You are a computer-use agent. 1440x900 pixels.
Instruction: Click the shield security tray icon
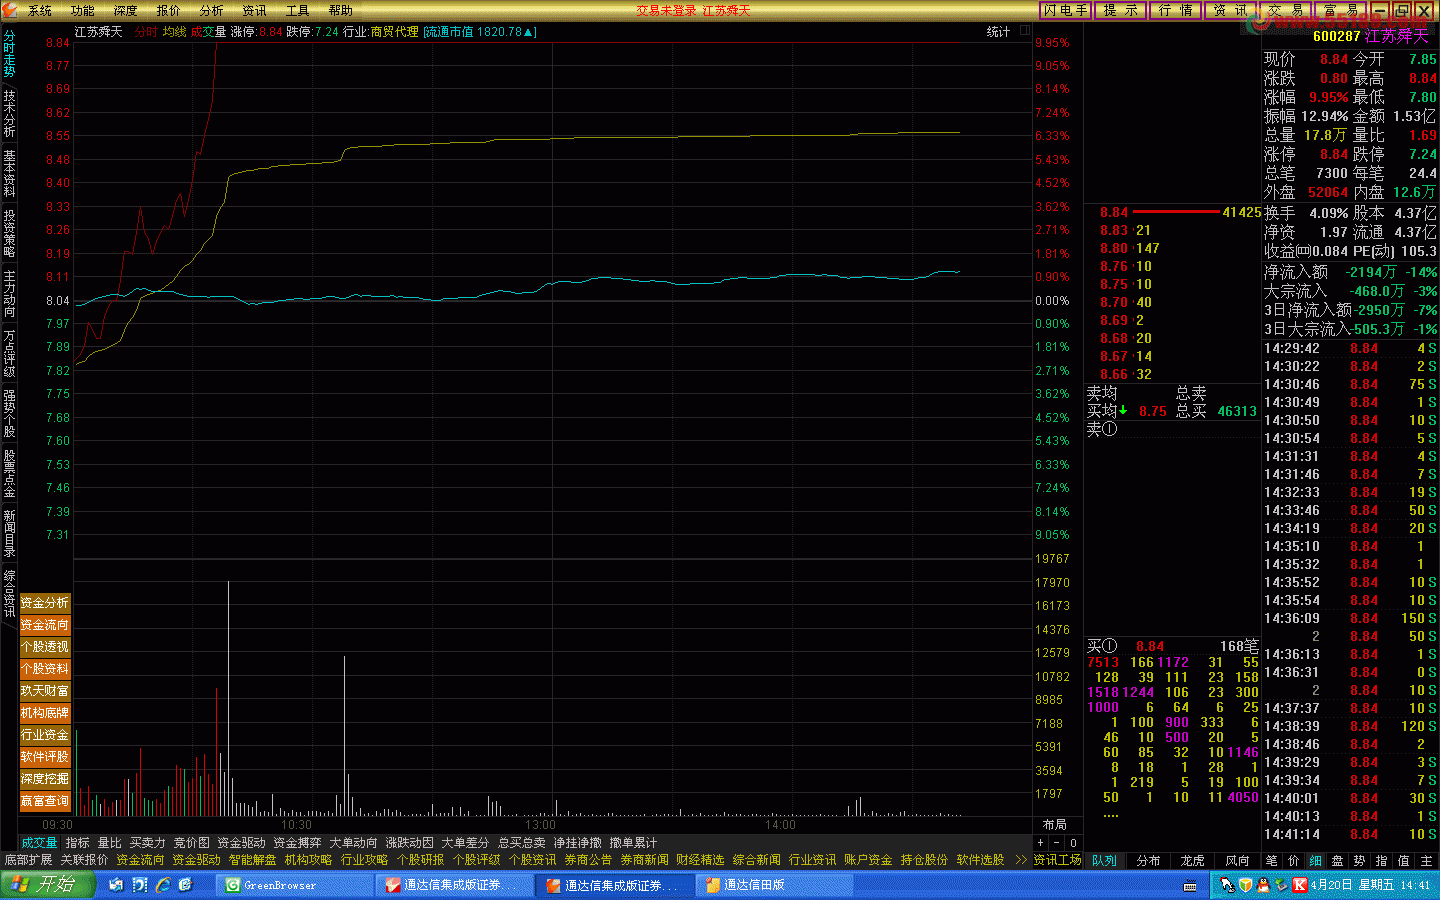point(1246,885)
